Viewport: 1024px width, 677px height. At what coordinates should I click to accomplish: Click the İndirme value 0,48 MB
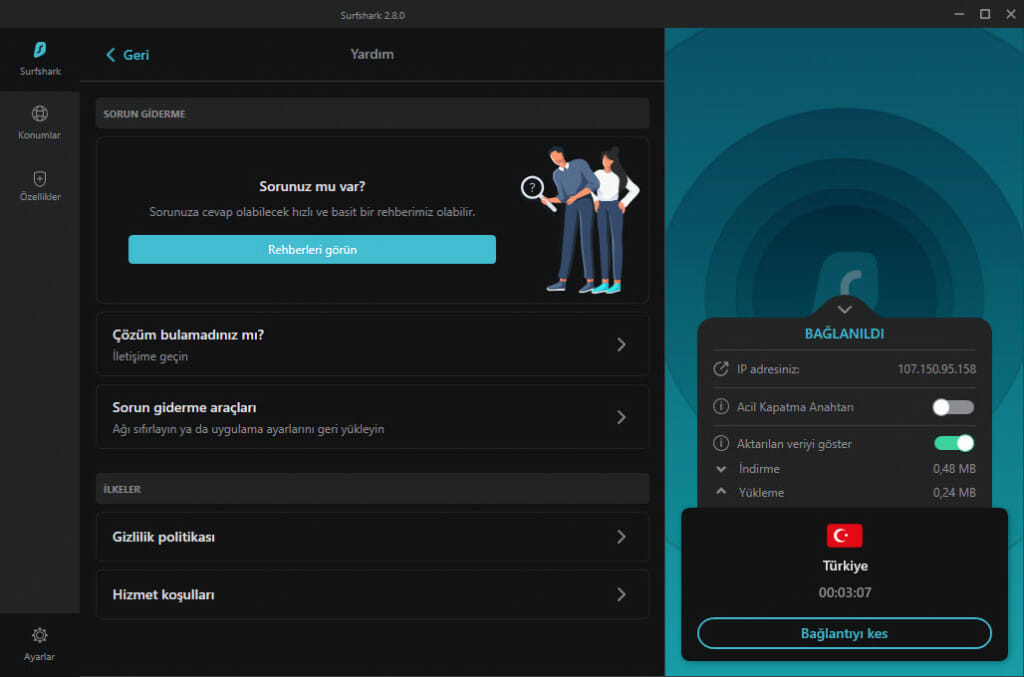[x=954, y=469]
